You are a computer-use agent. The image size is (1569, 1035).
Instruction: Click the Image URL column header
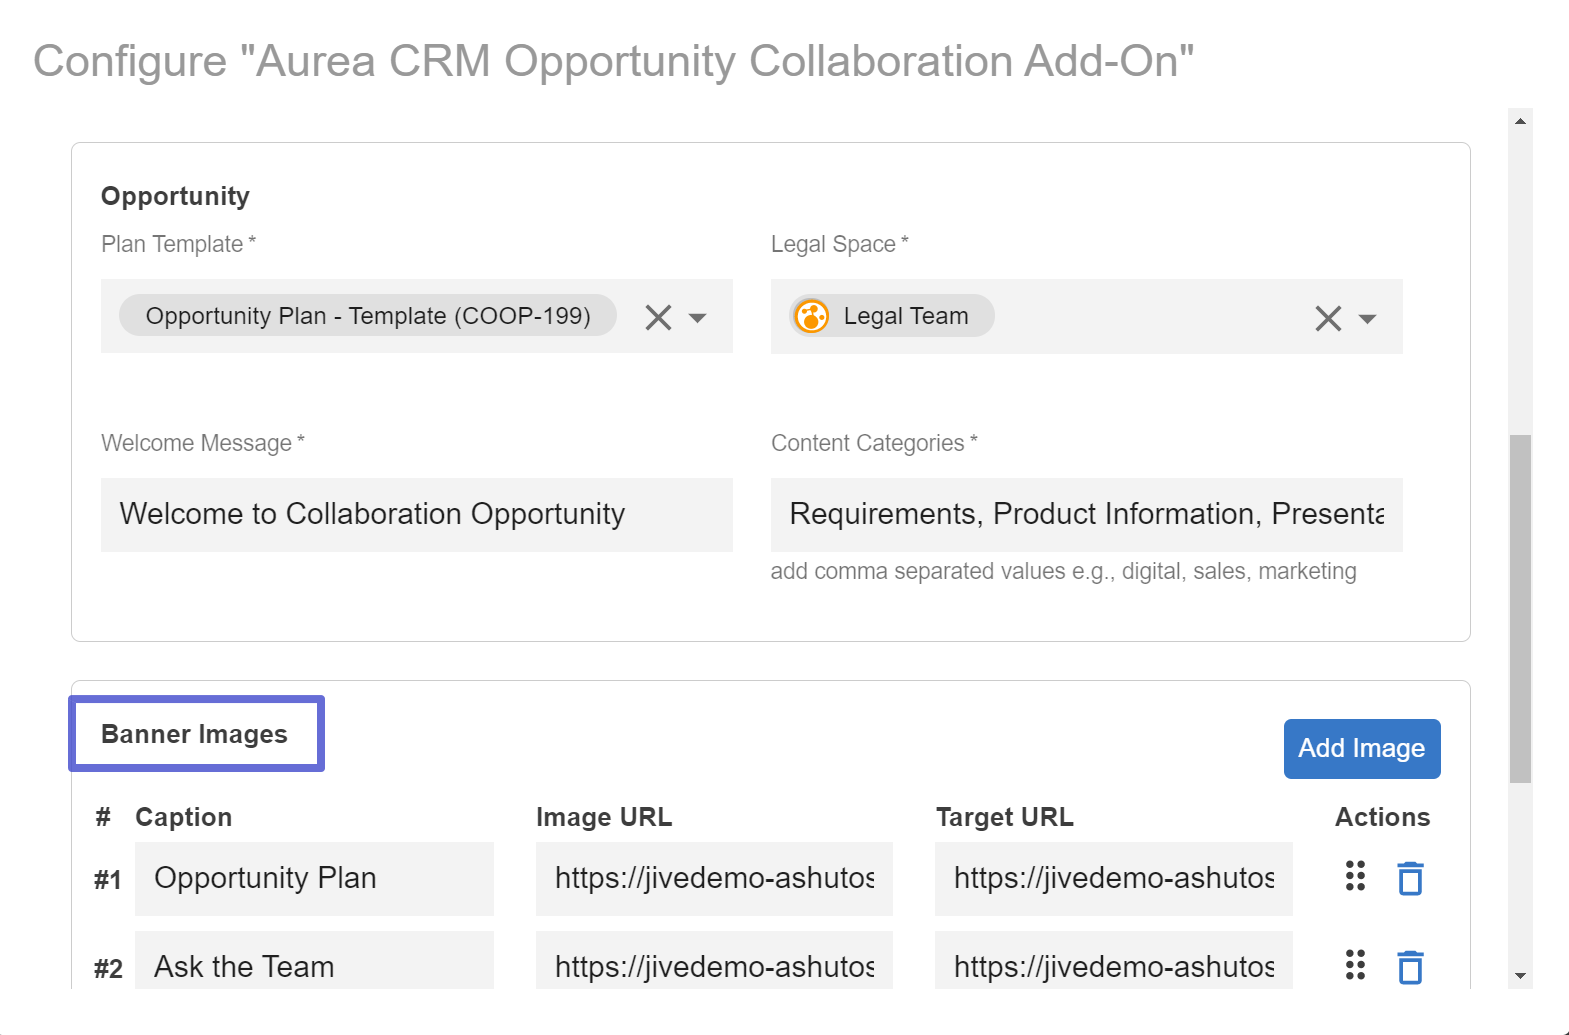pyautogui.click(x=604, y=817)
